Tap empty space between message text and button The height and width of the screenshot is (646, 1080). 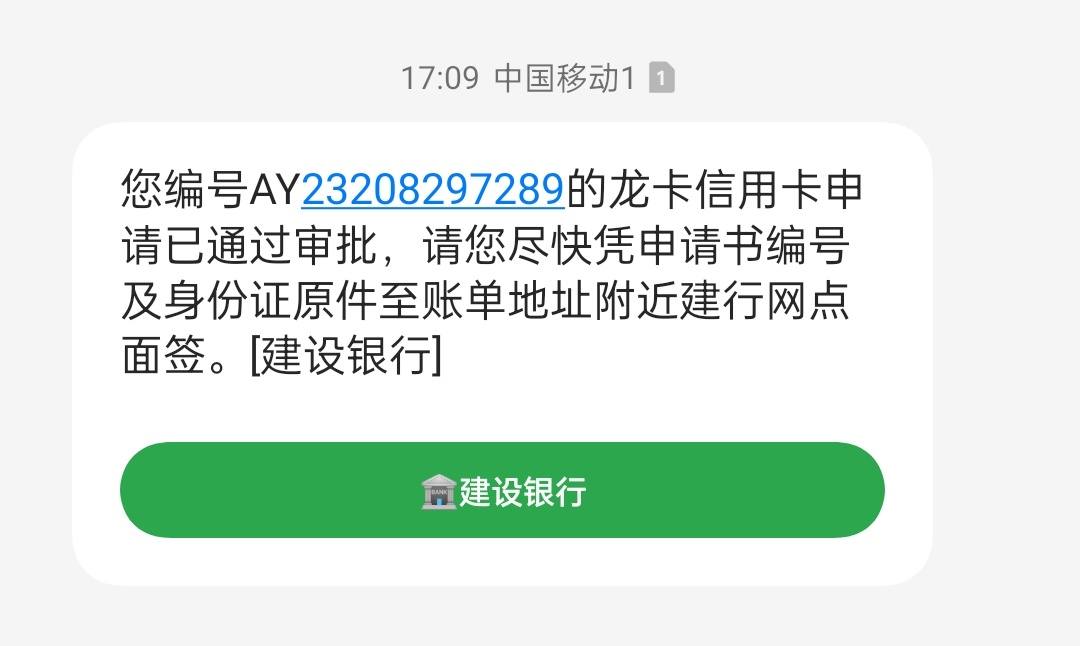tap(502, 410)
